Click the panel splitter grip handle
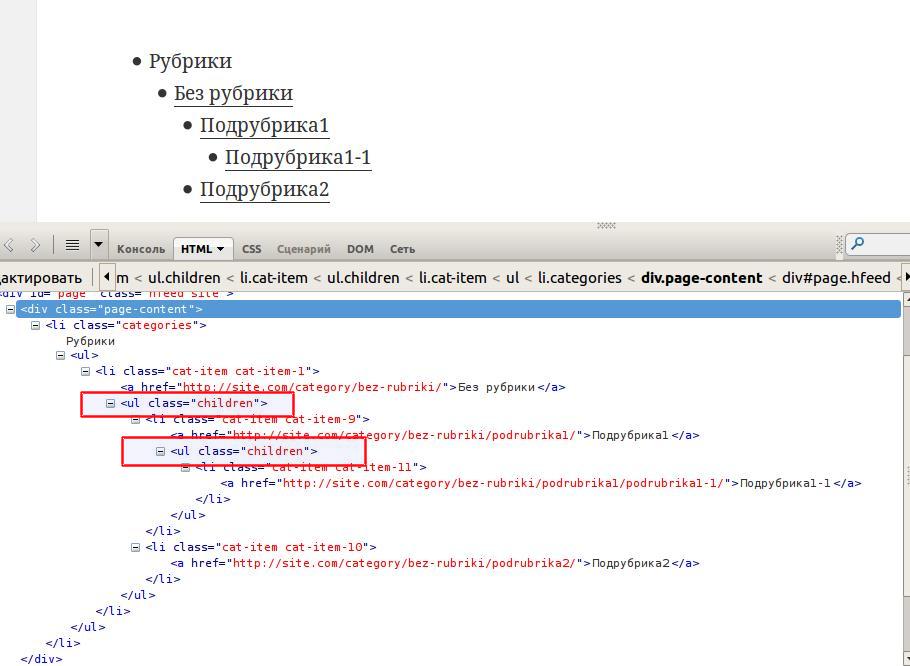The image size is (910, 666). click(x=606, y=225)
